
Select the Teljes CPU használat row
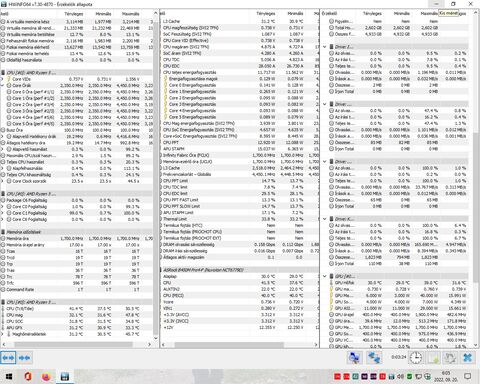[76, 162]
